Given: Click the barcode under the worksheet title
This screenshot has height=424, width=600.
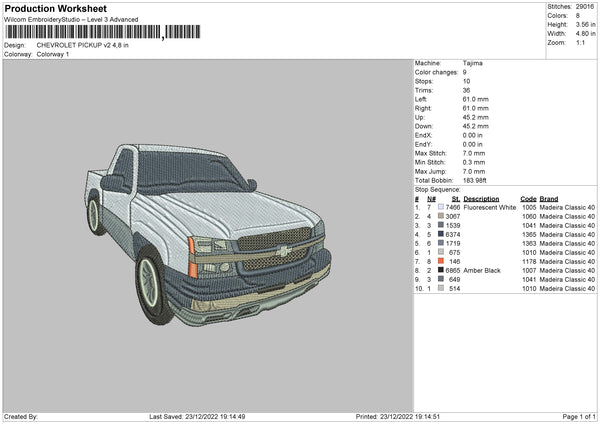Looking at the screenshot, I should pos(103,32).
